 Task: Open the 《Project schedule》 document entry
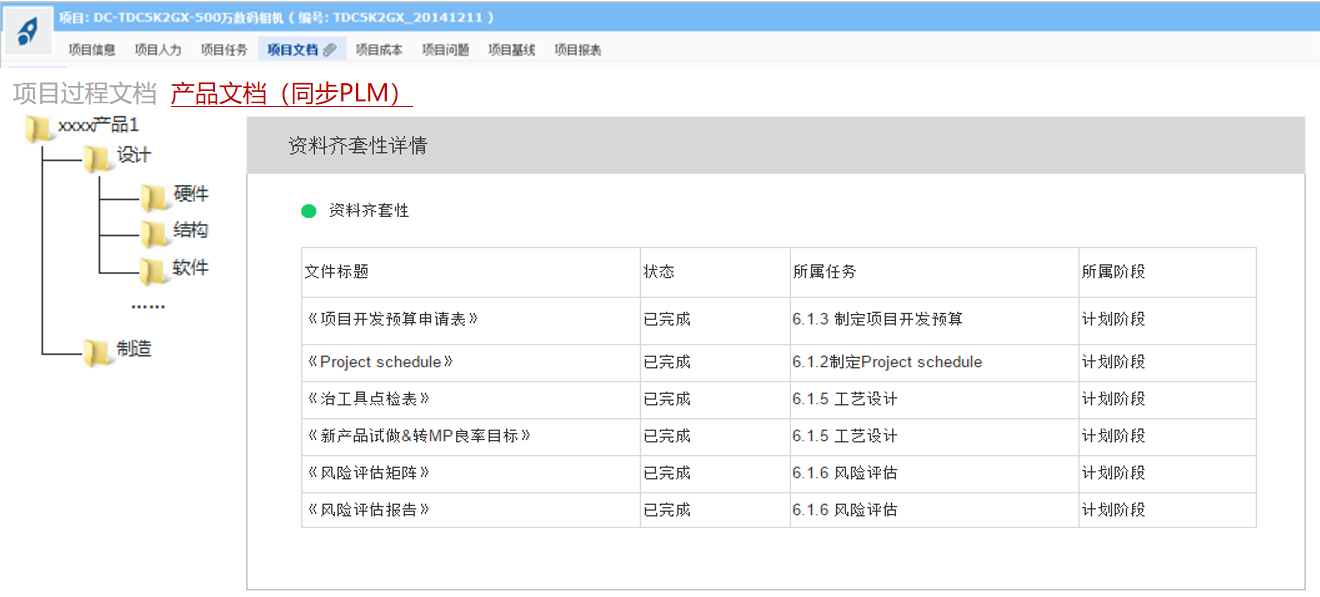coord(380,362)
